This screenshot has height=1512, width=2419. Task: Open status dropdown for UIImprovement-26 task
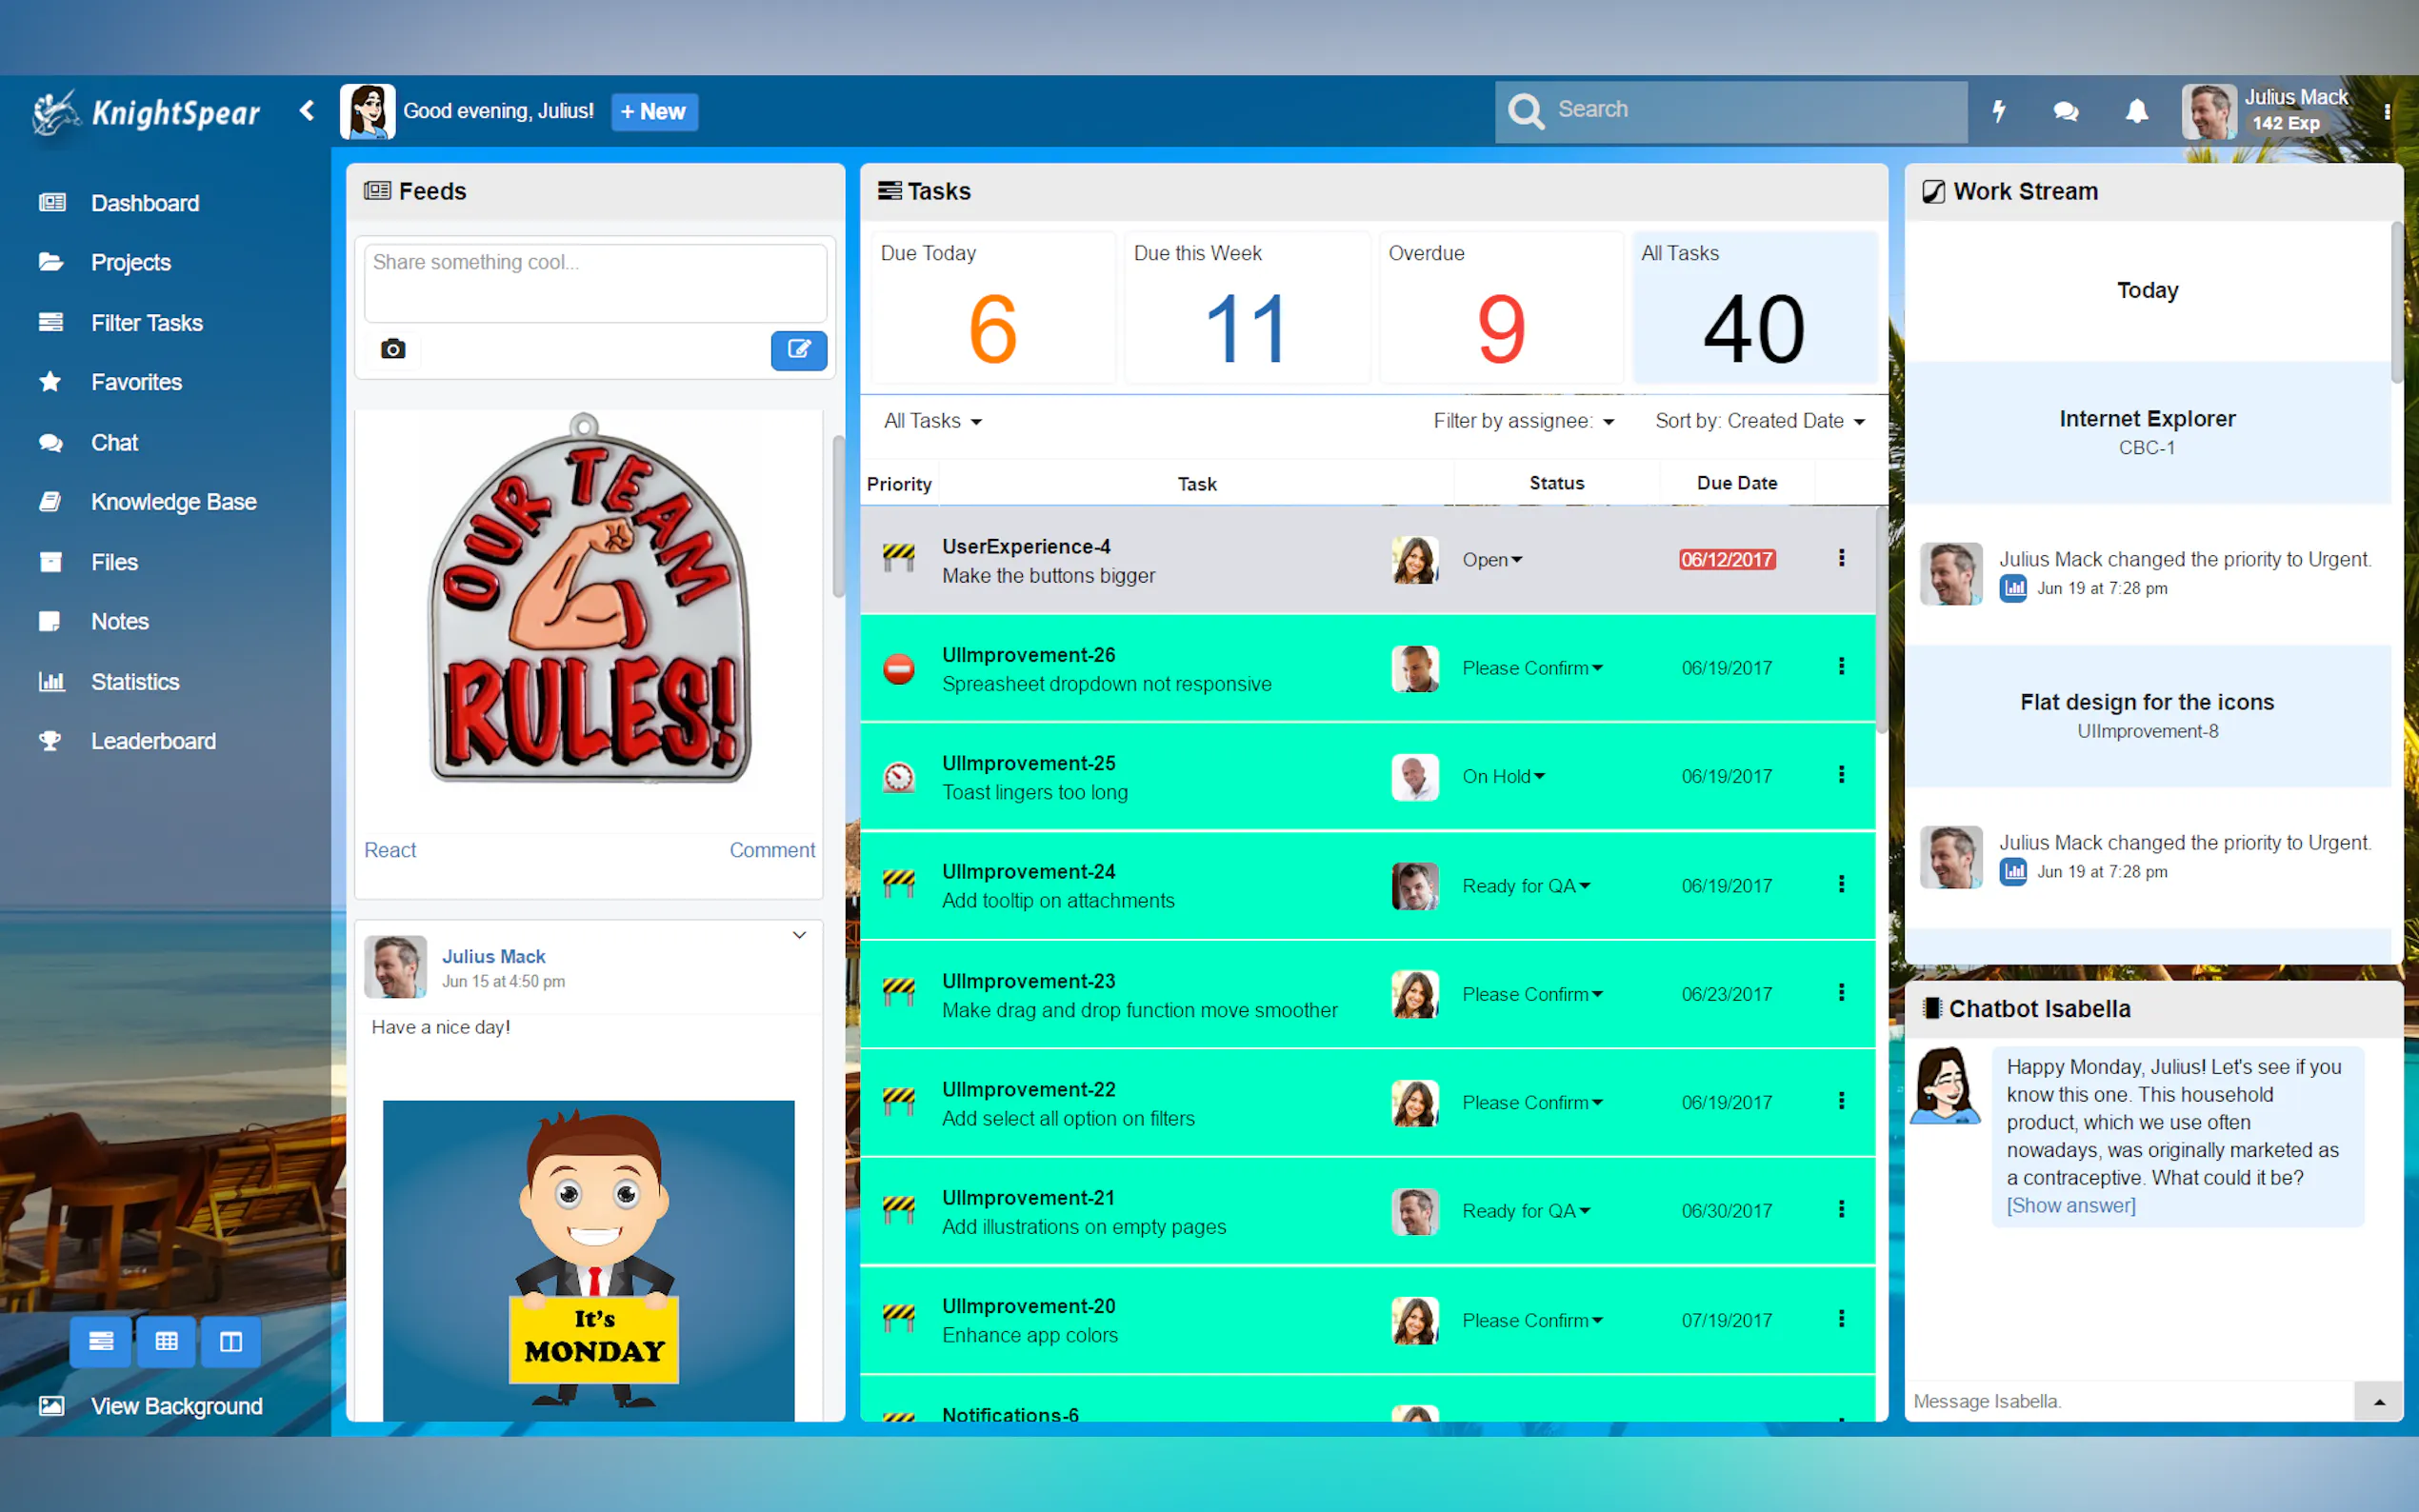(x=1532, y=668)
